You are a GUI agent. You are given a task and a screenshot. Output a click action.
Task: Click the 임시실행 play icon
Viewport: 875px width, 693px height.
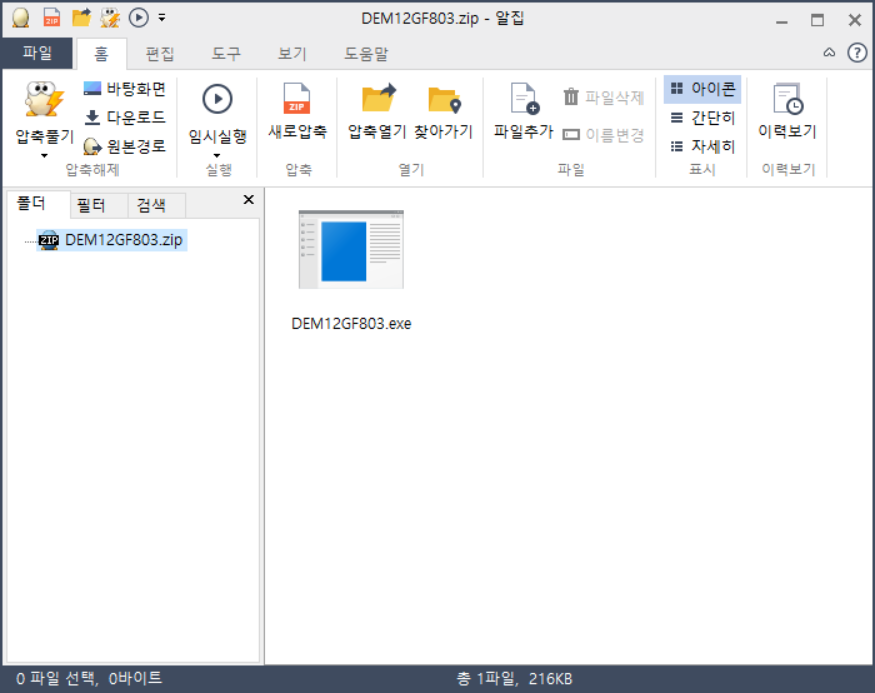point(217,99)
